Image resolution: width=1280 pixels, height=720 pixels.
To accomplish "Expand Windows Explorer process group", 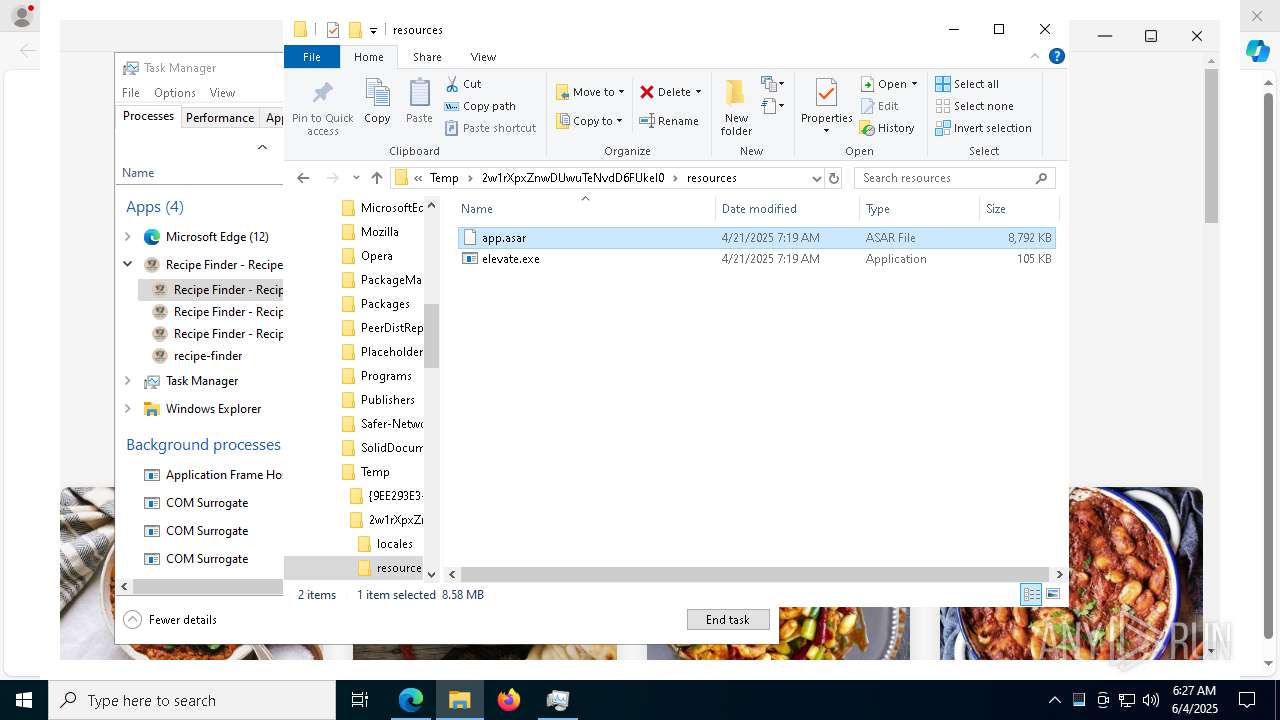I will click(127, 409).
